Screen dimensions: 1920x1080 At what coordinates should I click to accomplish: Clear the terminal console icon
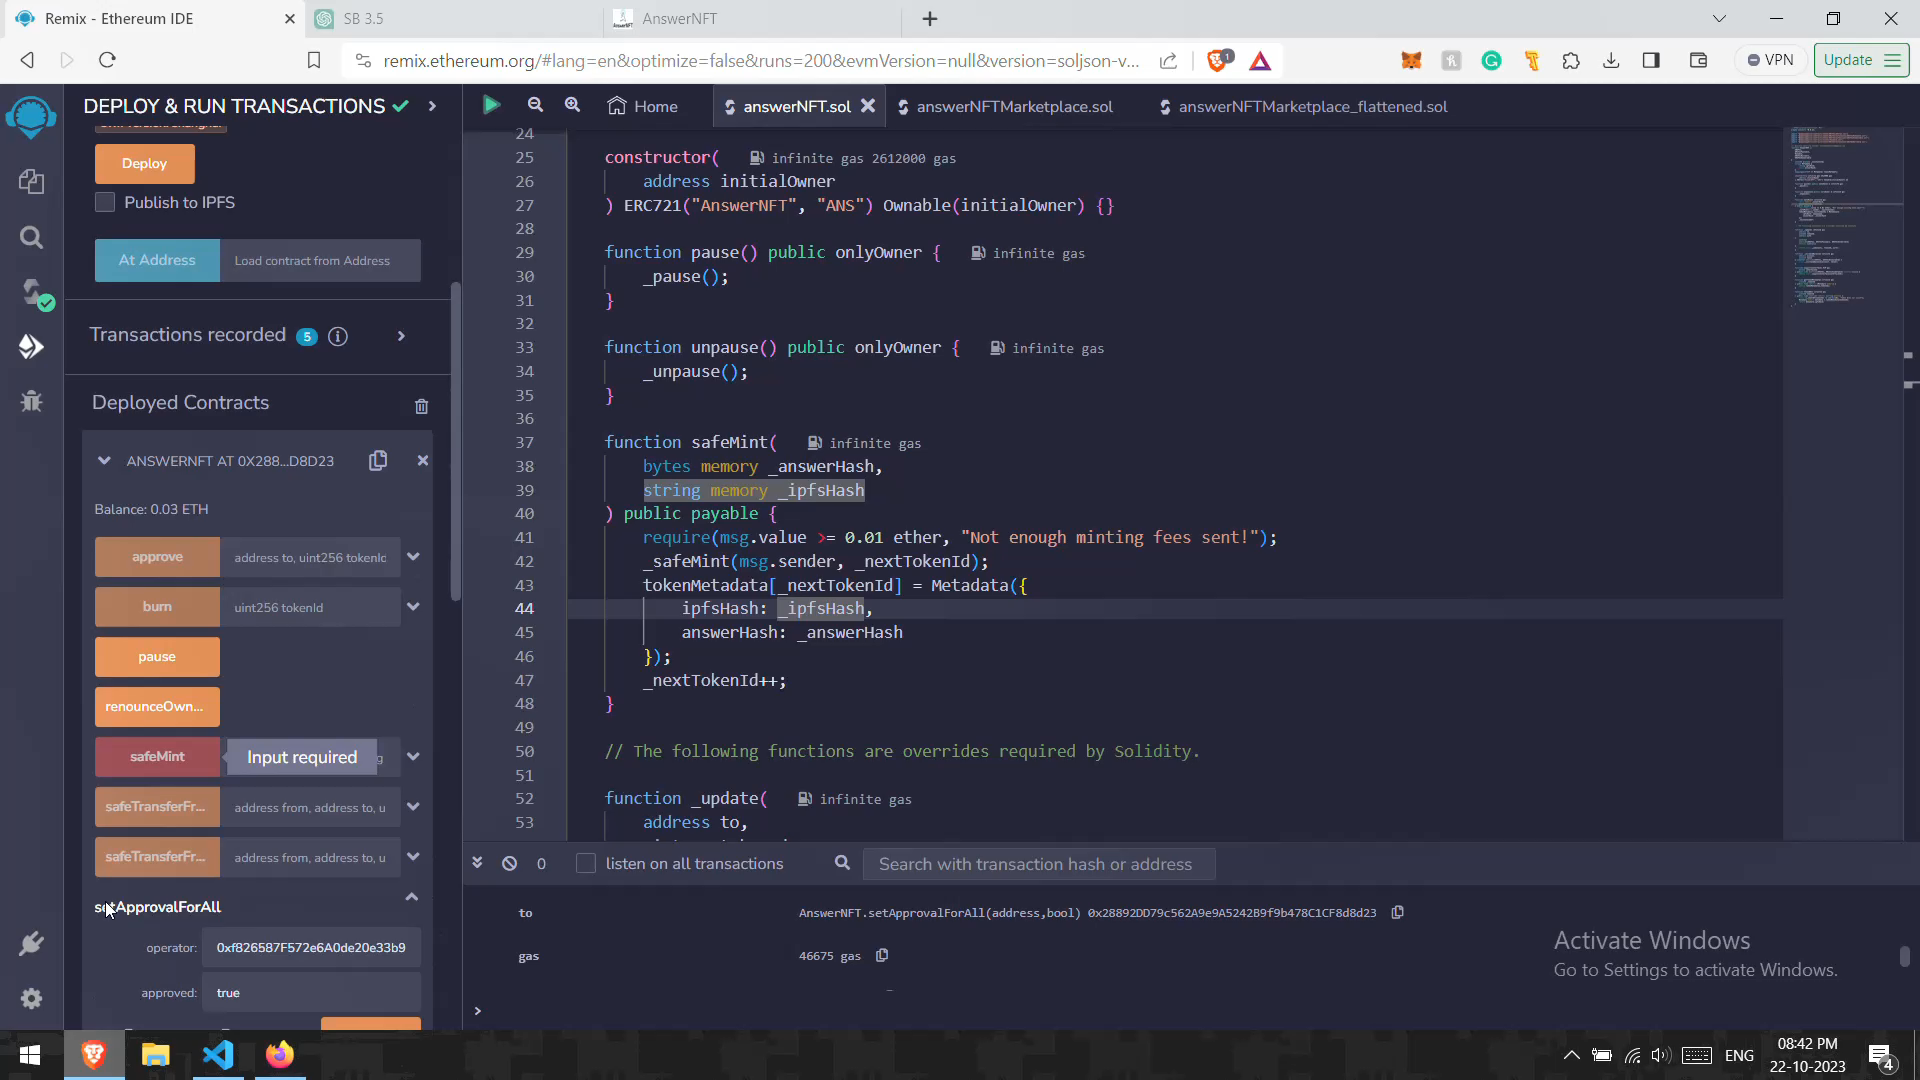click(x=509, y=863)
